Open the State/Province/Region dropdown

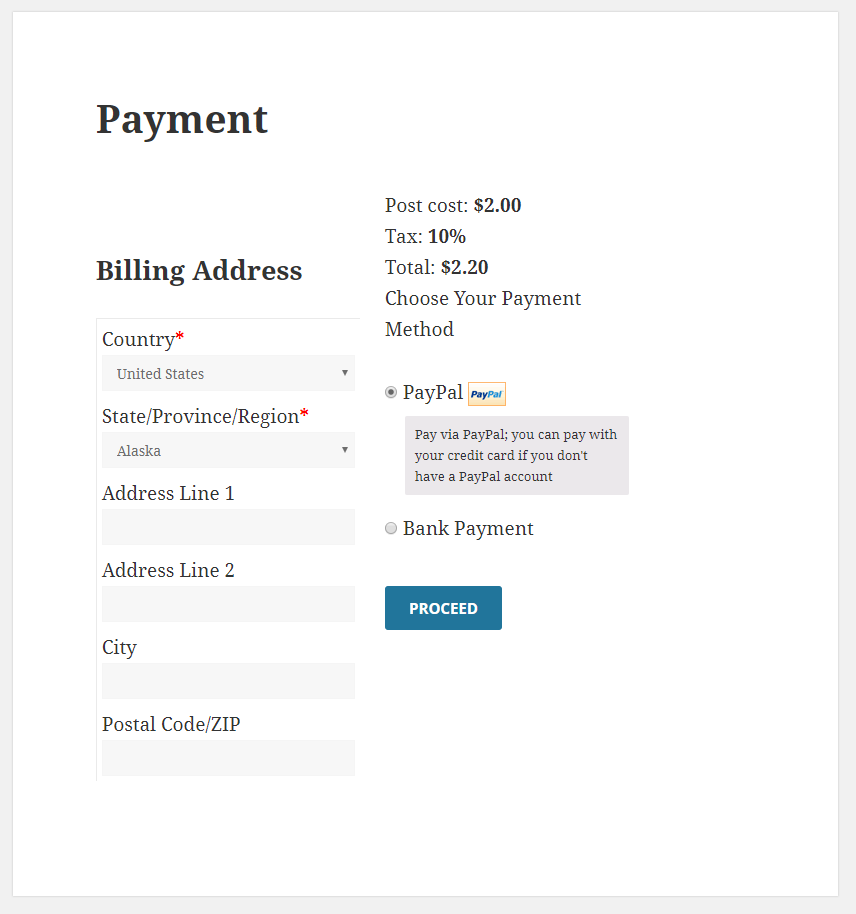[x=228, y=451]
